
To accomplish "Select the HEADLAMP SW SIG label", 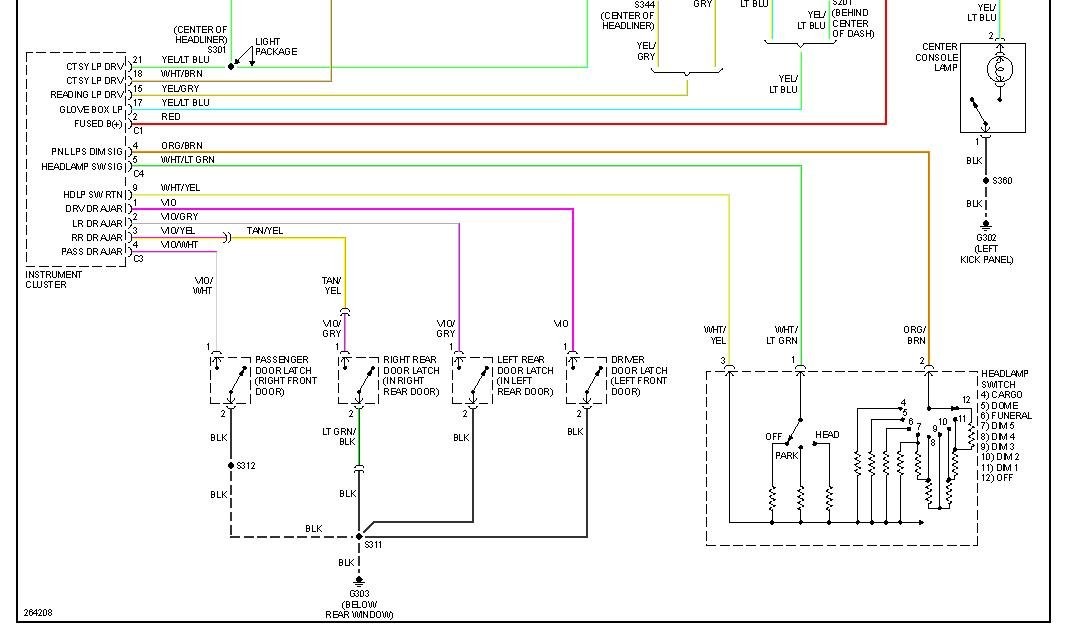I will point(82,167).
